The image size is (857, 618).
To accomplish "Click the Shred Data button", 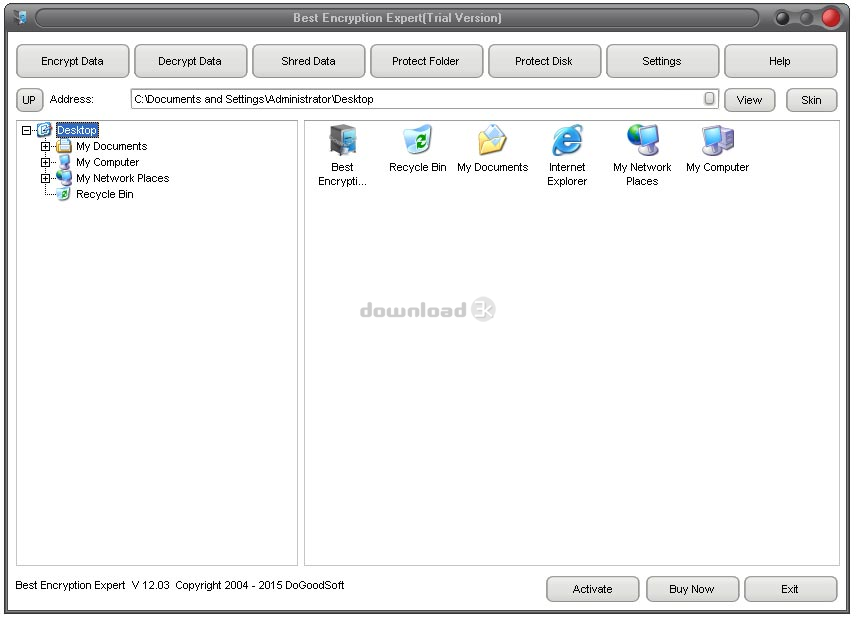I will (x=308, y=61).
